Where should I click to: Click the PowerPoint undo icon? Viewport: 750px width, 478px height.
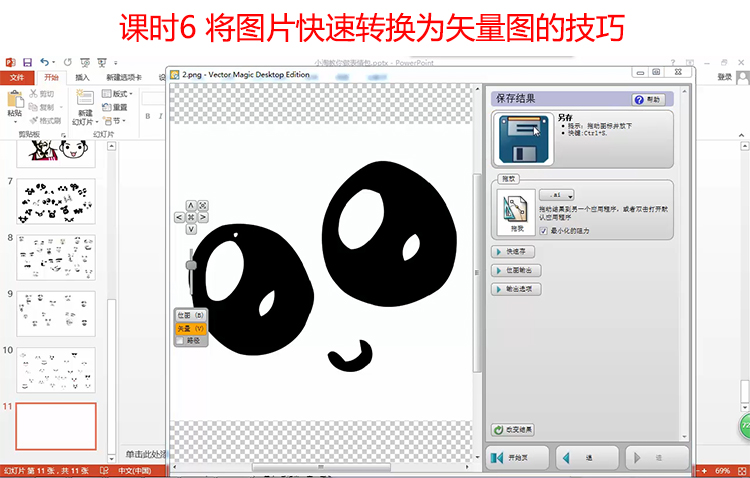(x=44, y=62)
